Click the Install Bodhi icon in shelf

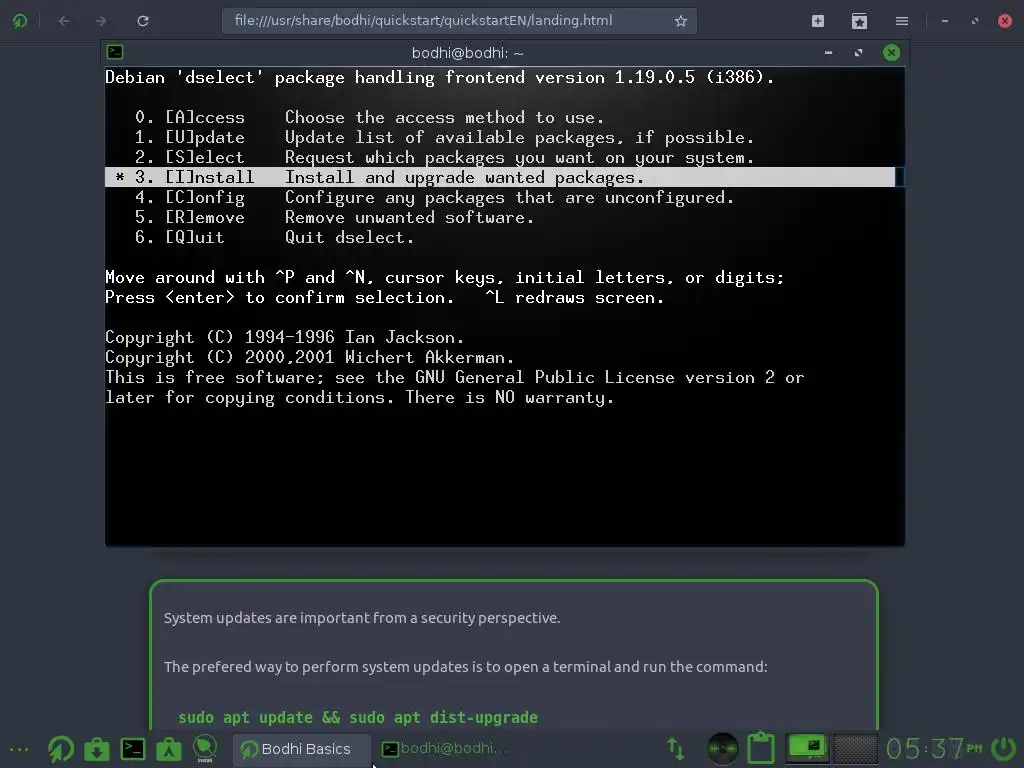click(x=205, y=748)
